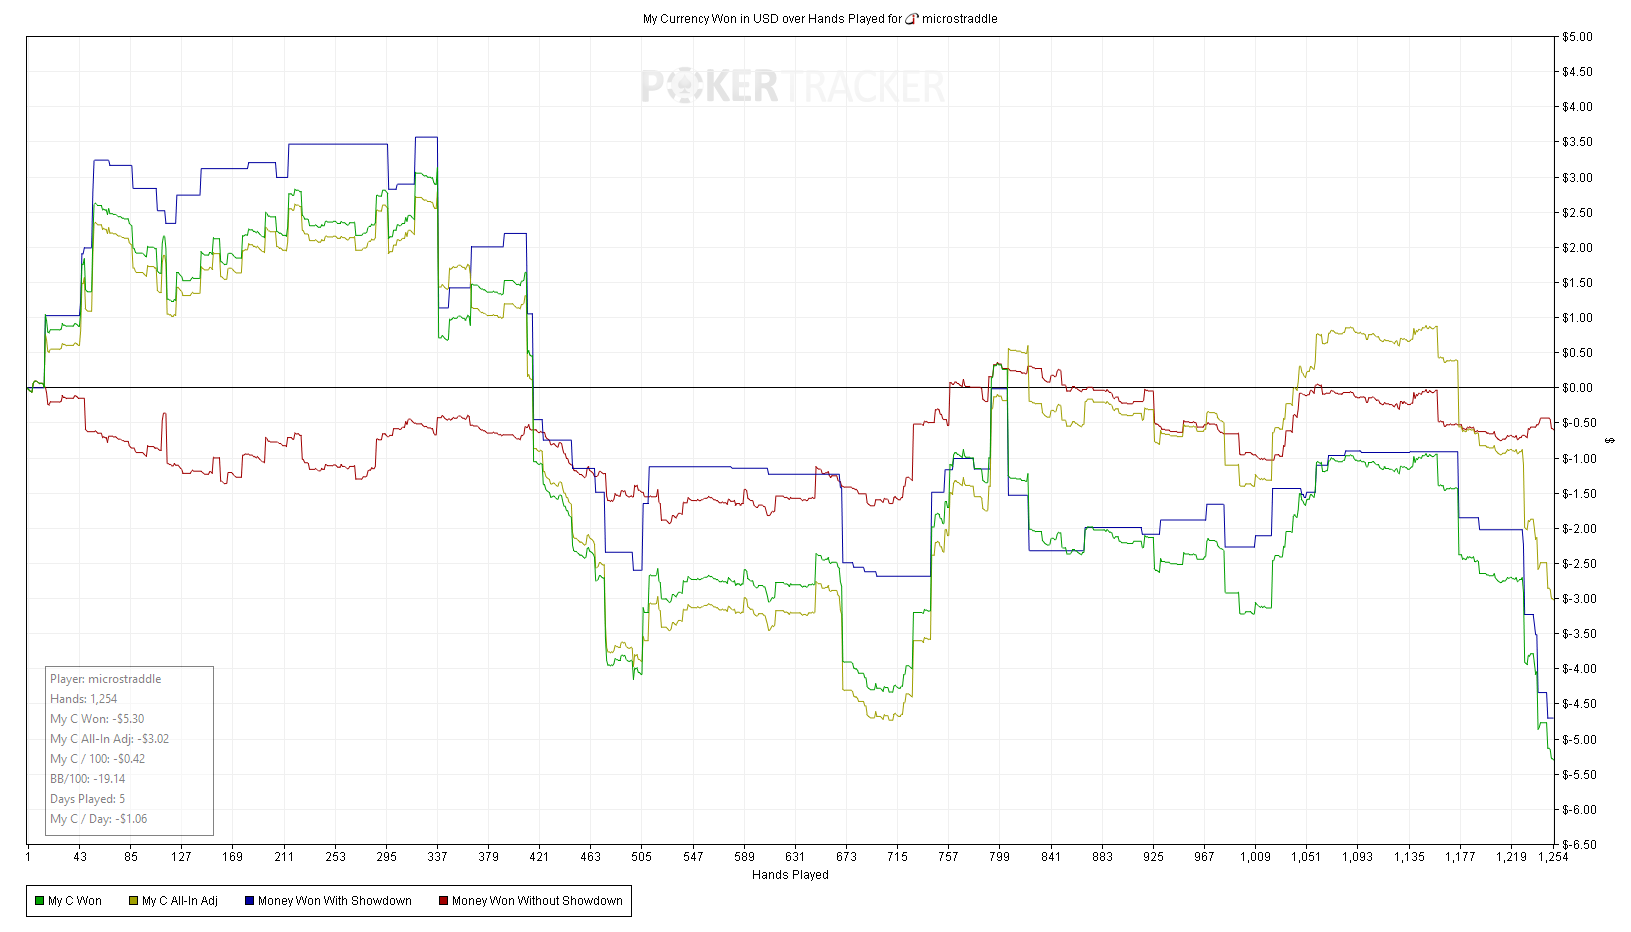Click the x-axis label 1,177
1631x932 pixels.
pyautogui.click(x=1461, y=857)
